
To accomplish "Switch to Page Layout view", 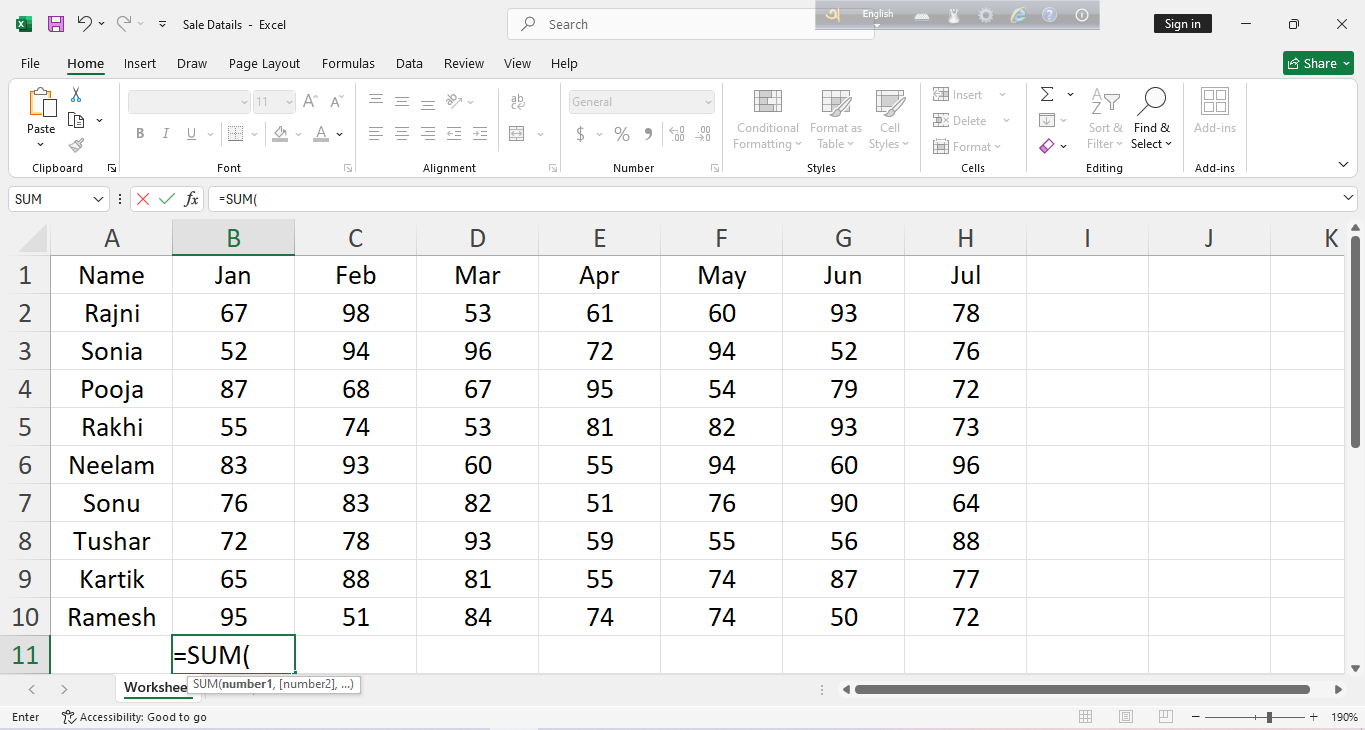I will pos(1125,717).
